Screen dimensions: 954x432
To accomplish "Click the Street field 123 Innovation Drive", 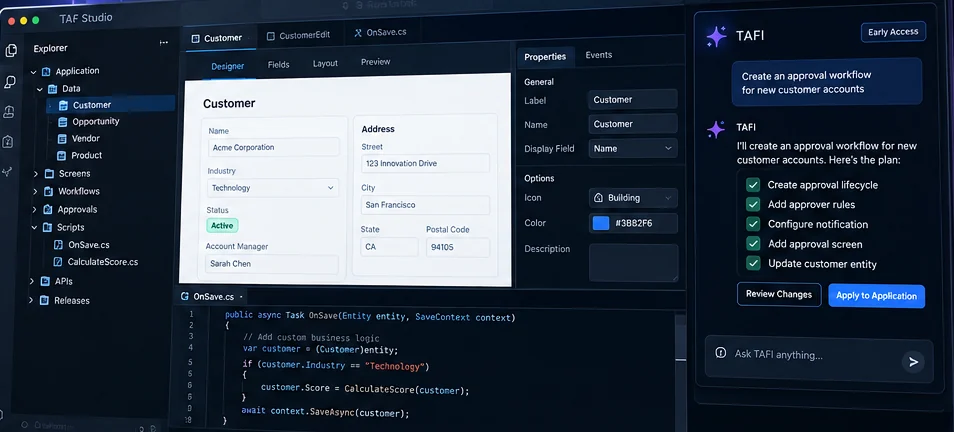I will [425, 163].
